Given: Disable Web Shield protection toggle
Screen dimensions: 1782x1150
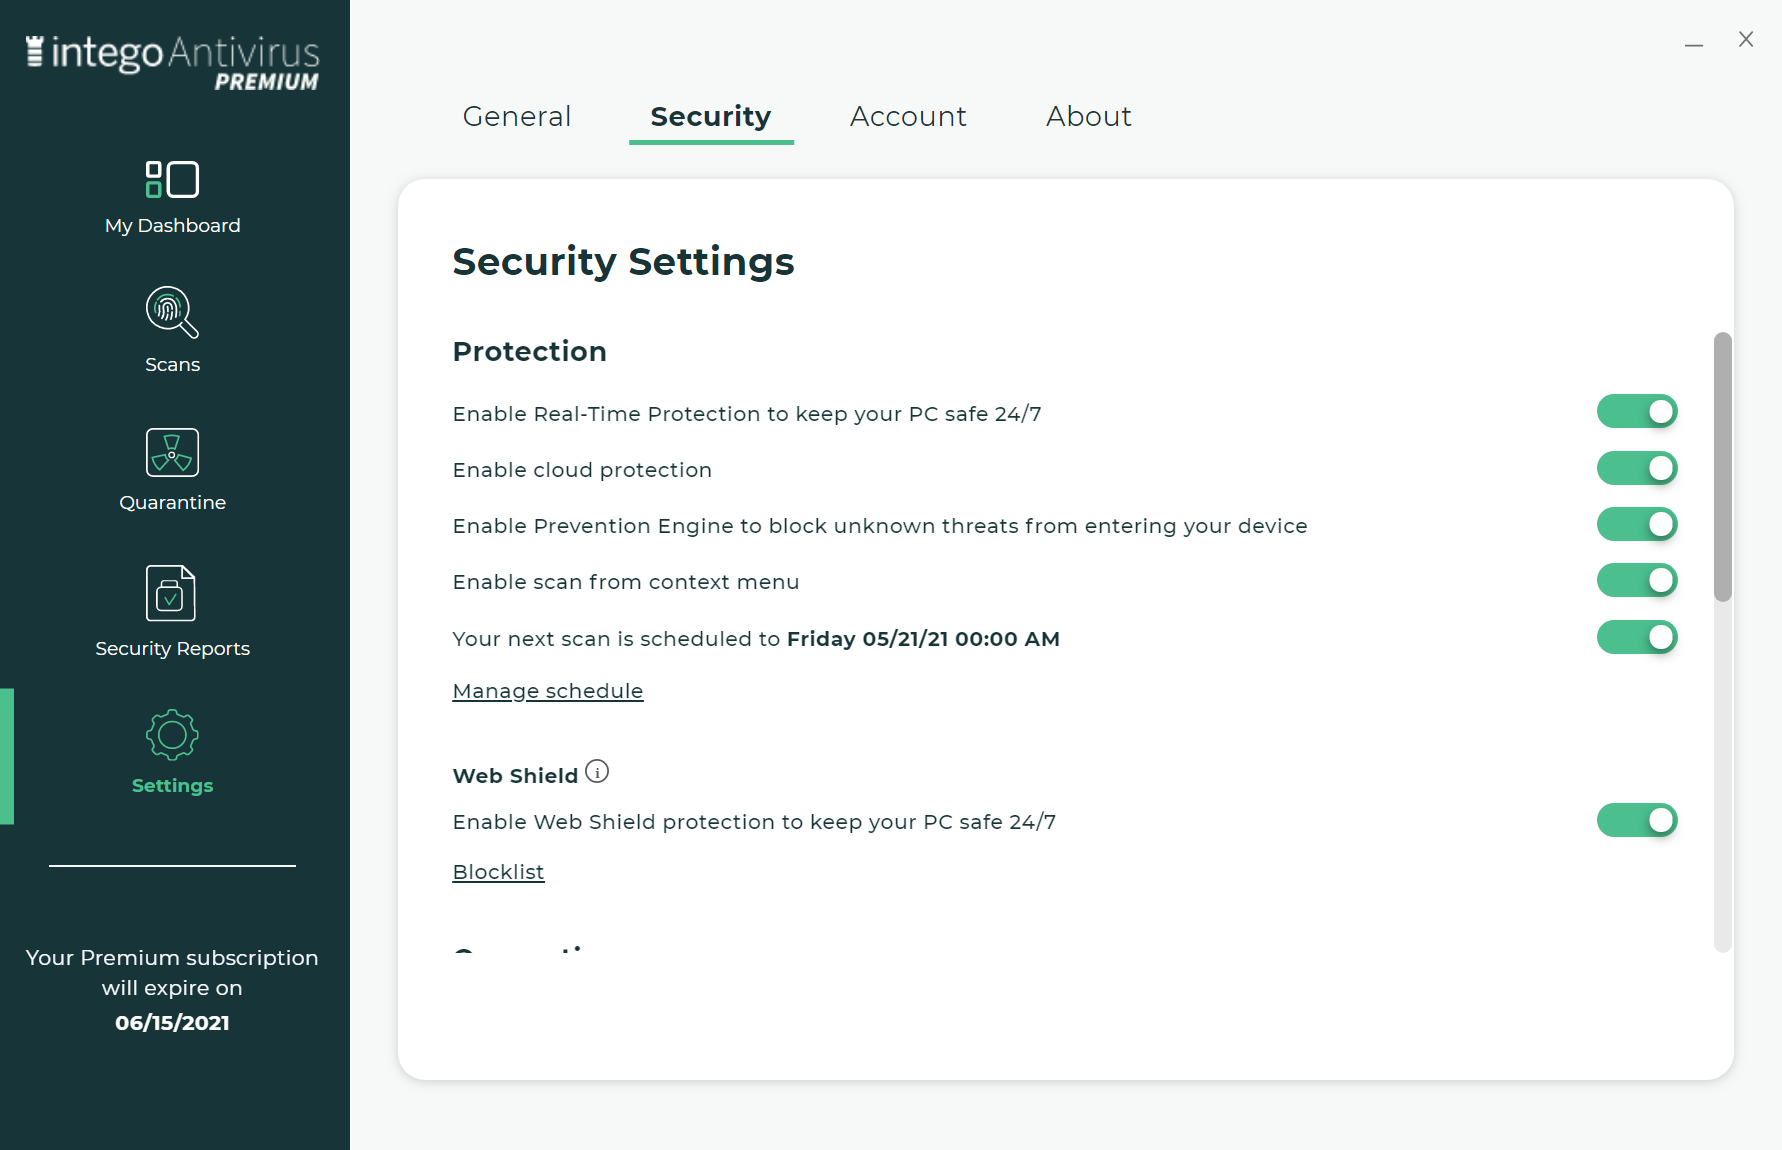Looking at the screenshot, I should click(1637, 820).
